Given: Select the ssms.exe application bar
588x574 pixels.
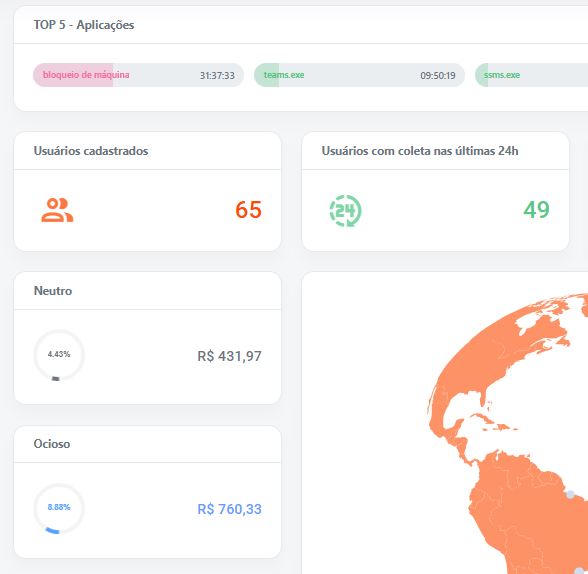Looking at the screenshot, I should (531, 75).
